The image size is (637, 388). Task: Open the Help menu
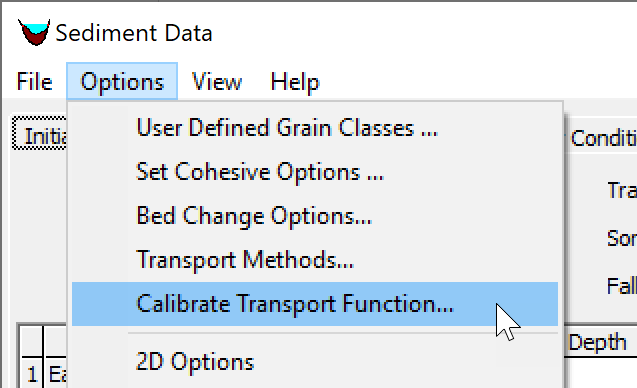pos(295,82)
